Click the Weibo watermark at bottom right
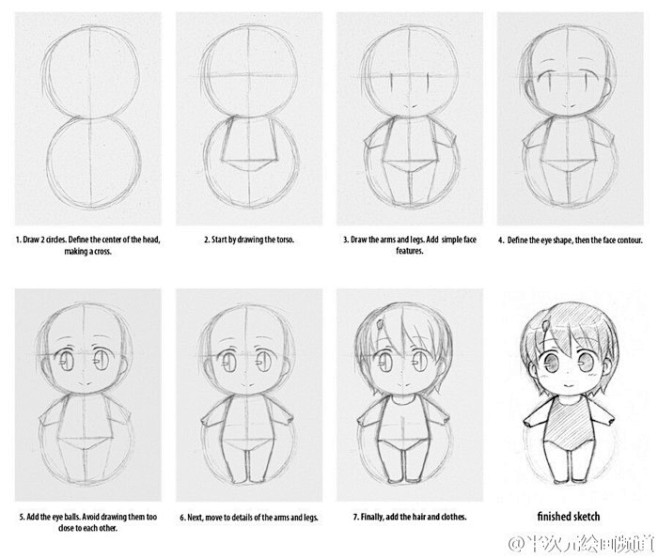The image size is (658, 558). [582, 544]
